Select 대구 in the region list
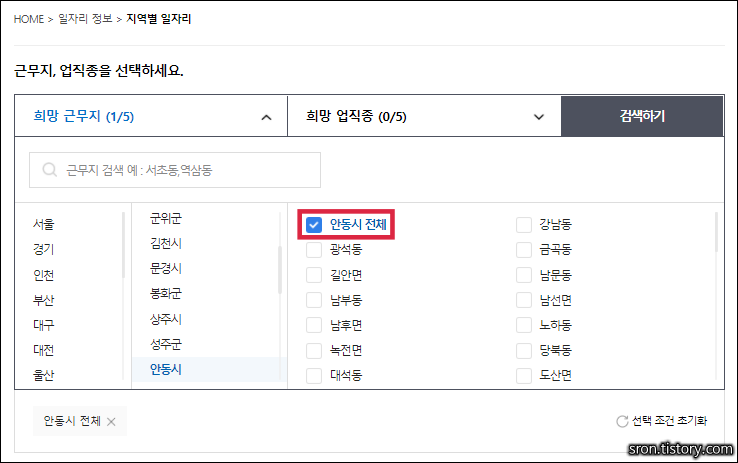The image size is (738, 463). [x=43, y=325]
